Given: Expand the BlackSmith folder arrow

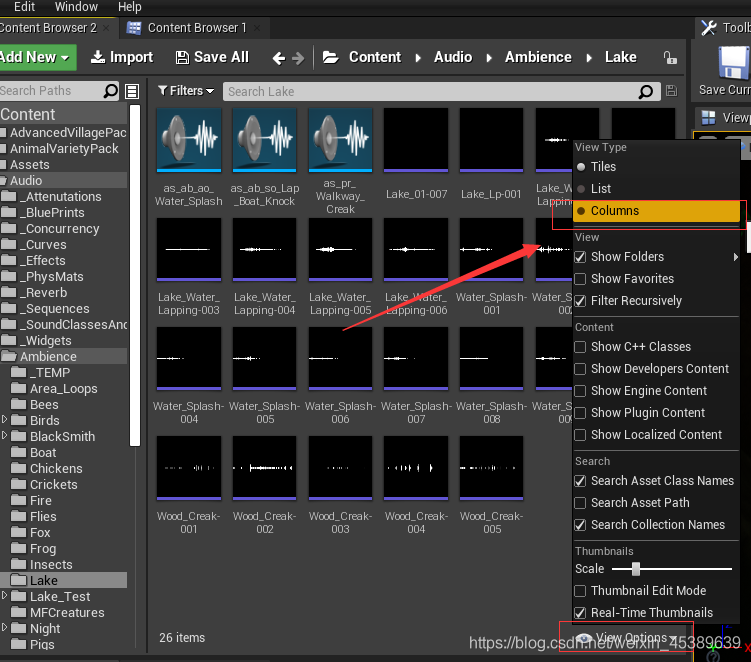Looking at the screenshot, I should click(x=4, y=435).
